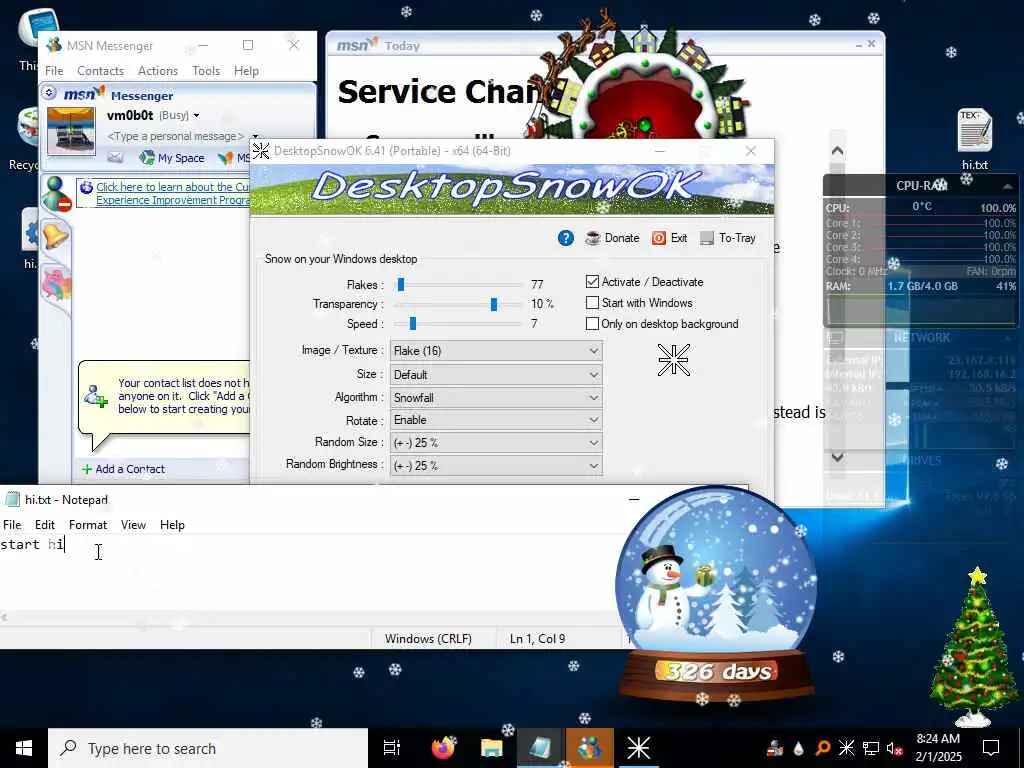The width and height of the screenshot is (1024, 768).
Task: Enable Start with Windows checkbox
Action: [x=592, y=303]
